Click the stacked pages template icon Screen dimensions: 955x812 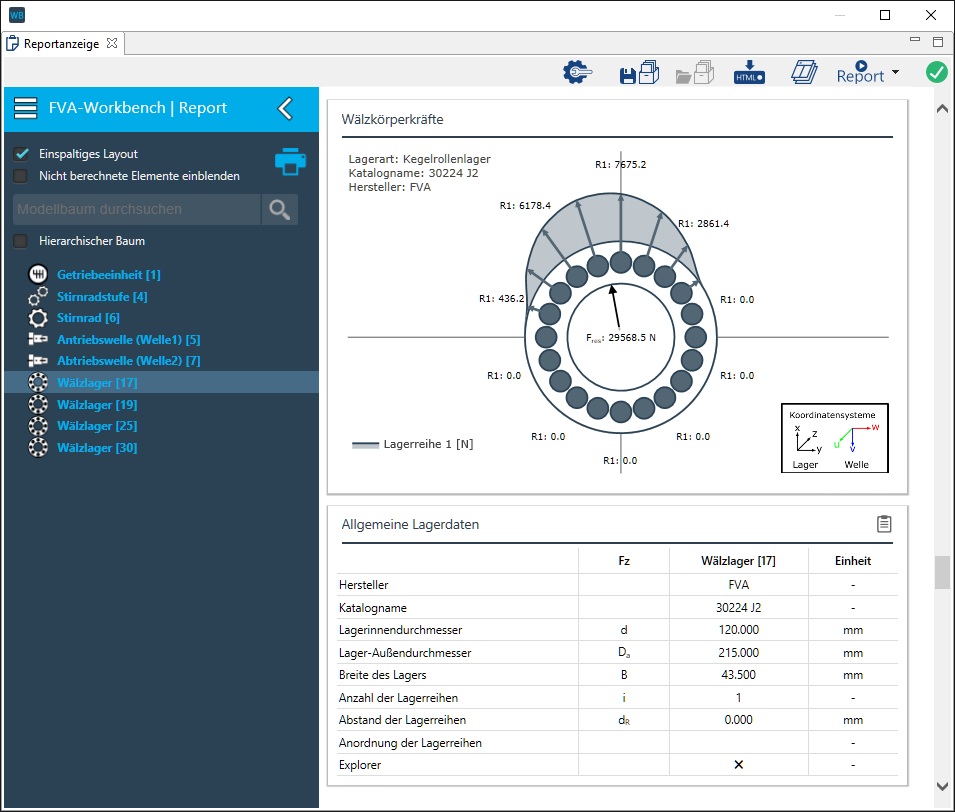[804, 73]
